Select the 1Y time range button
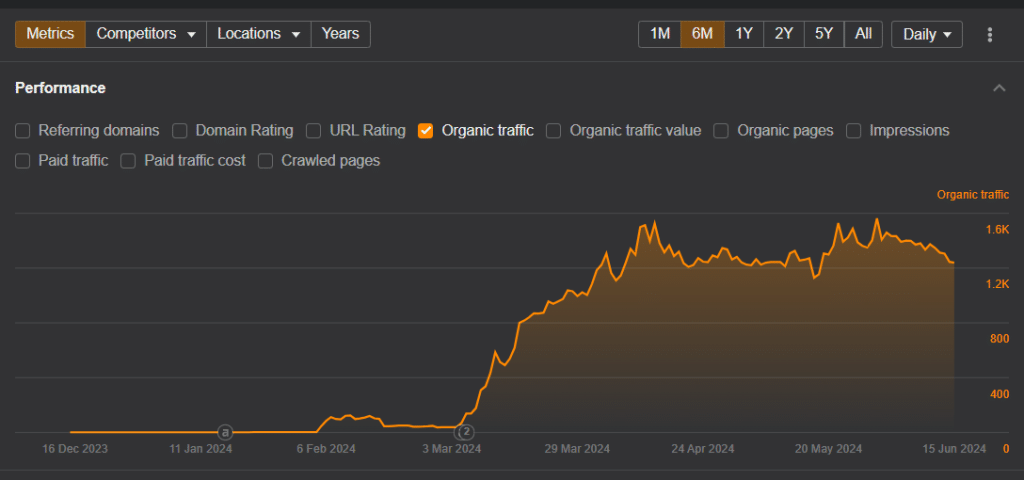1024x480 pixels. [x=744, y=34]
